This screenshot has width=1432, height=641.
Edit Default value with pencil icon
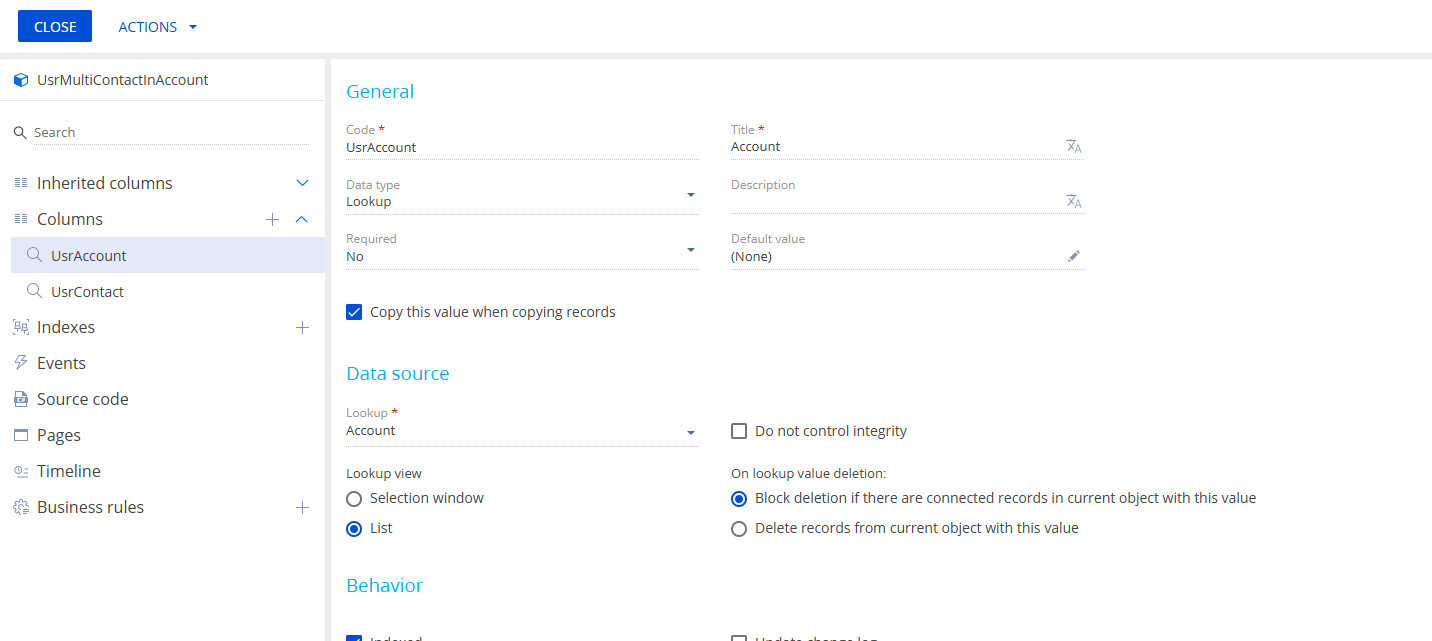pos(1074,256)
